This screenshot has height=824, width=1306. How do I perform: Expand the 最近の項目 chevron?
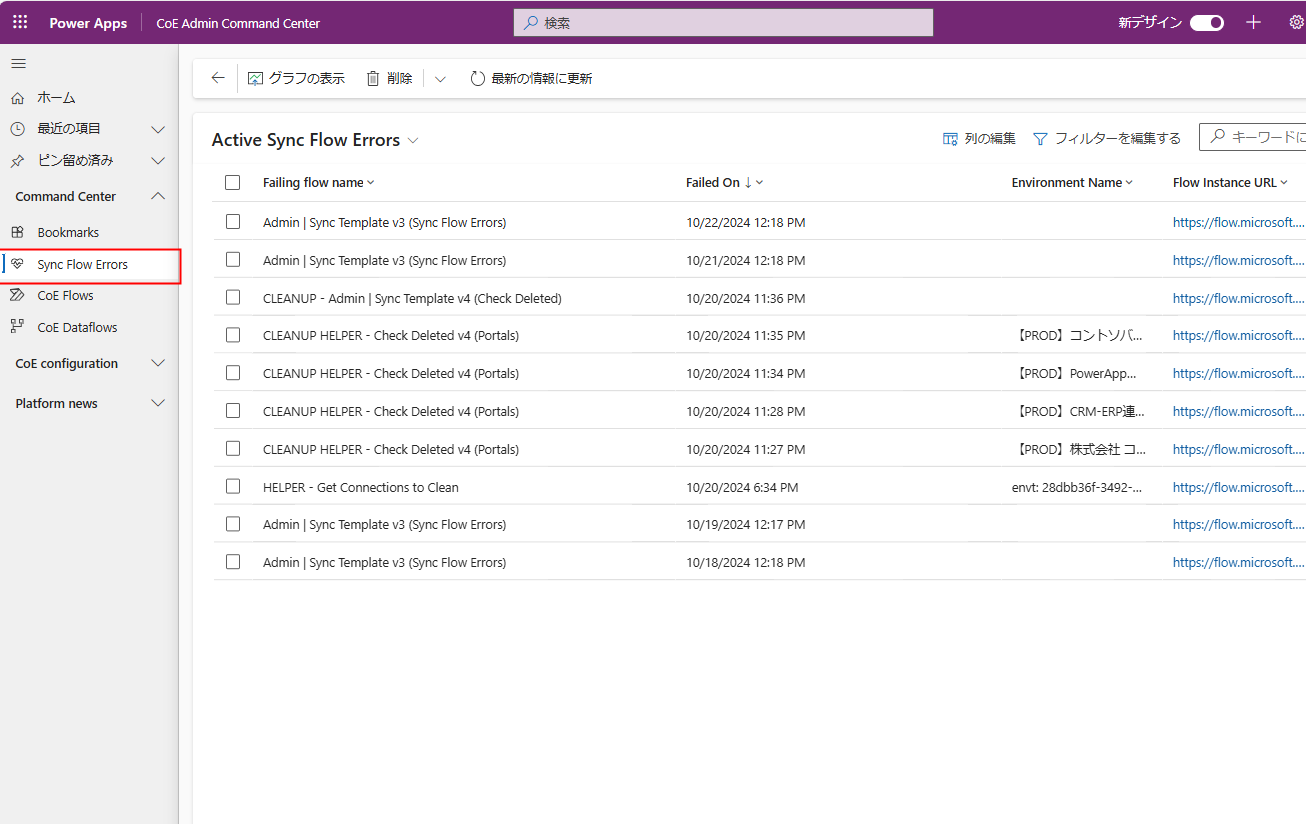coord(157,129)
